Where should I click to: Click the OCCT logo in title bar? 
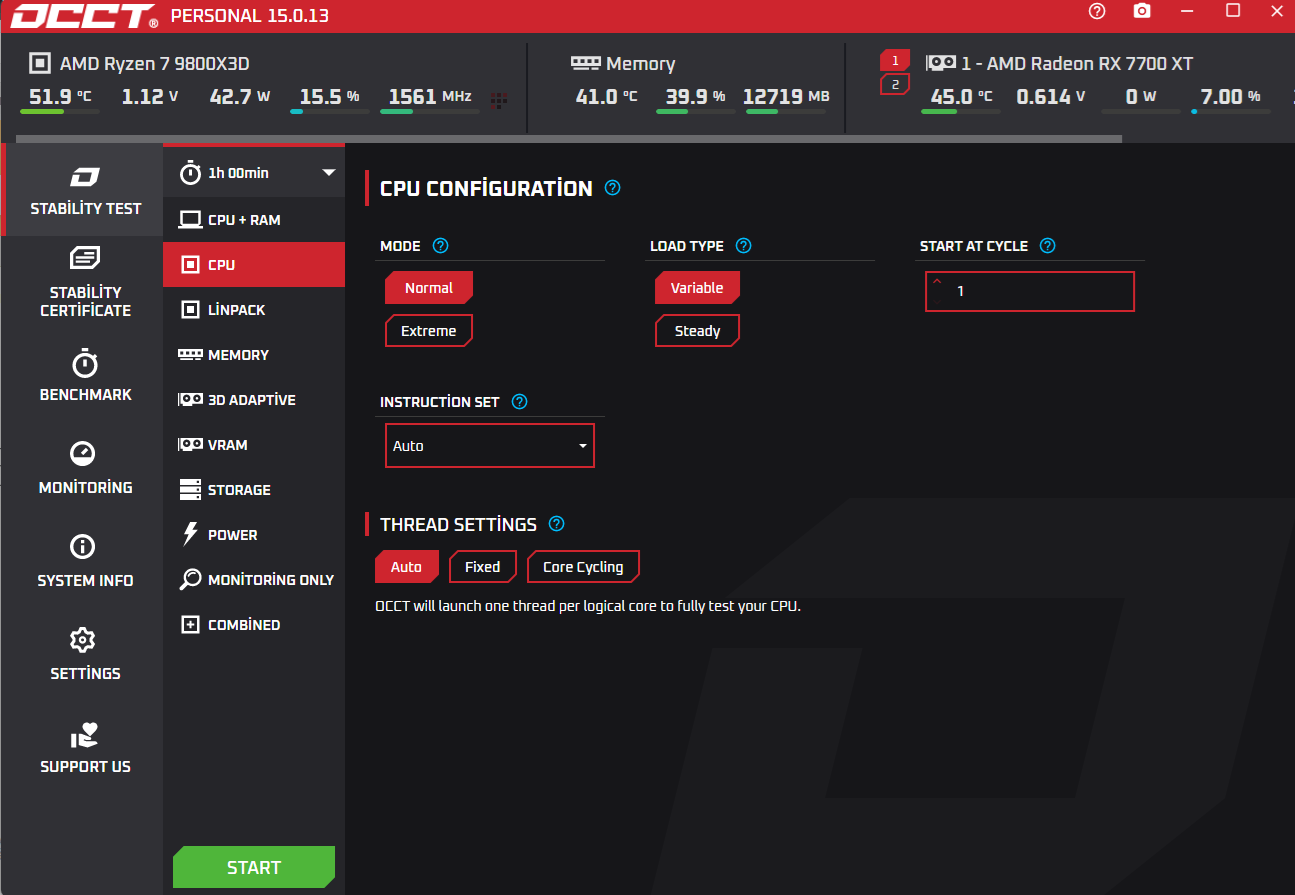(84, 16)
